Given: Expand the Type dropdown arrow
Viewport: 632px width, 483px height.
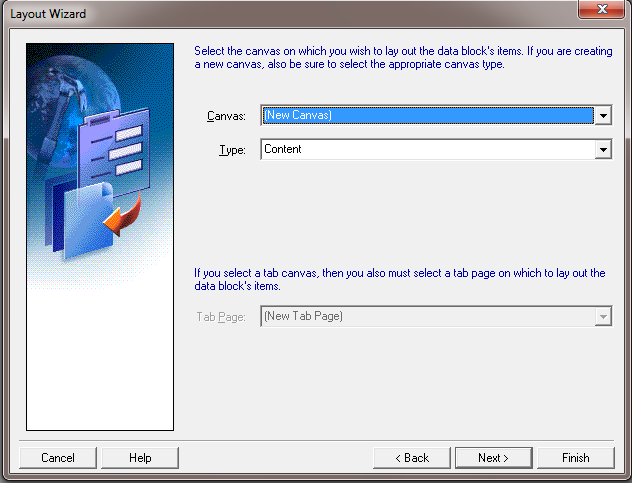Looking at the screenshot, I should [603, 150].
